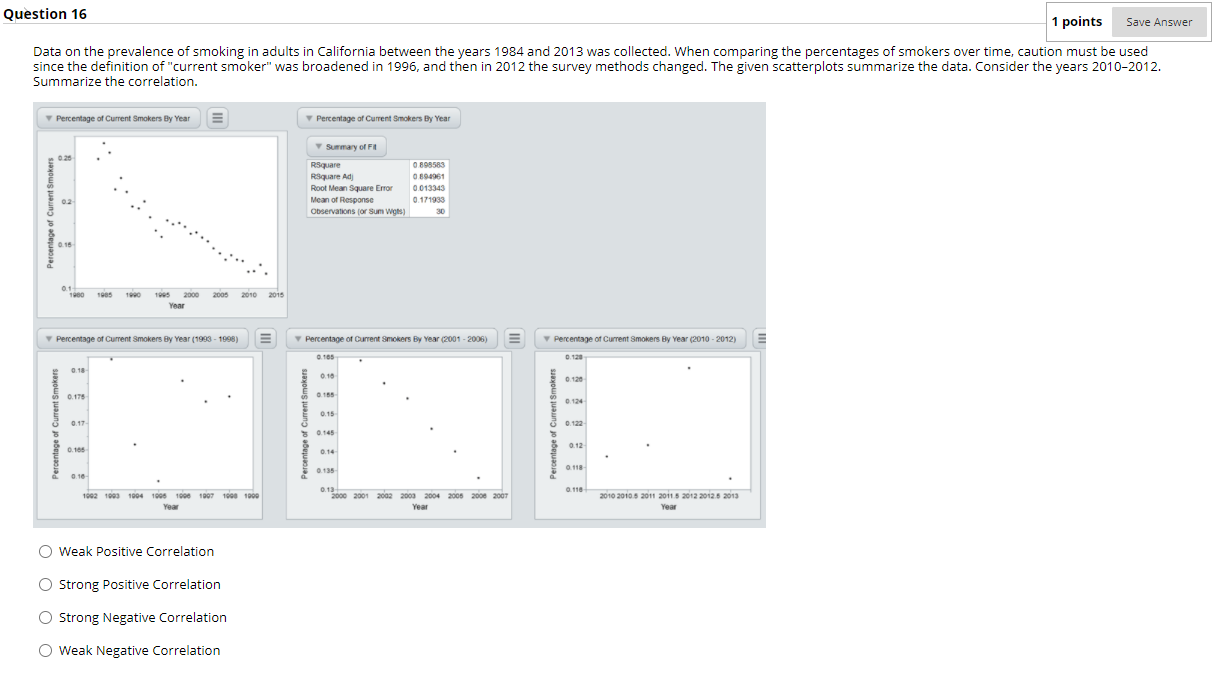Click the lowest data point in the 2001 - 2006 scatterplot
This screenshot has height=690, width=1229.
coord(478,478)
